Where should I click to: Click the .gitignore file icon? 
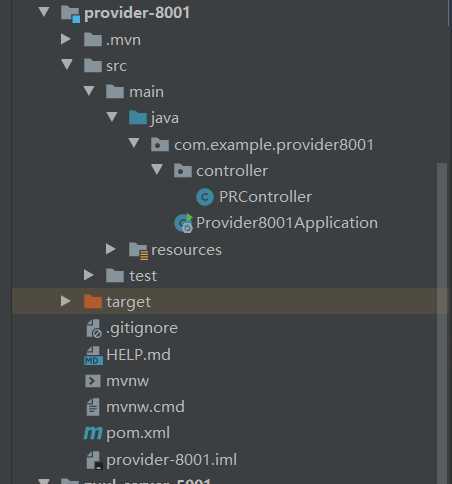[x=93, y=328]
